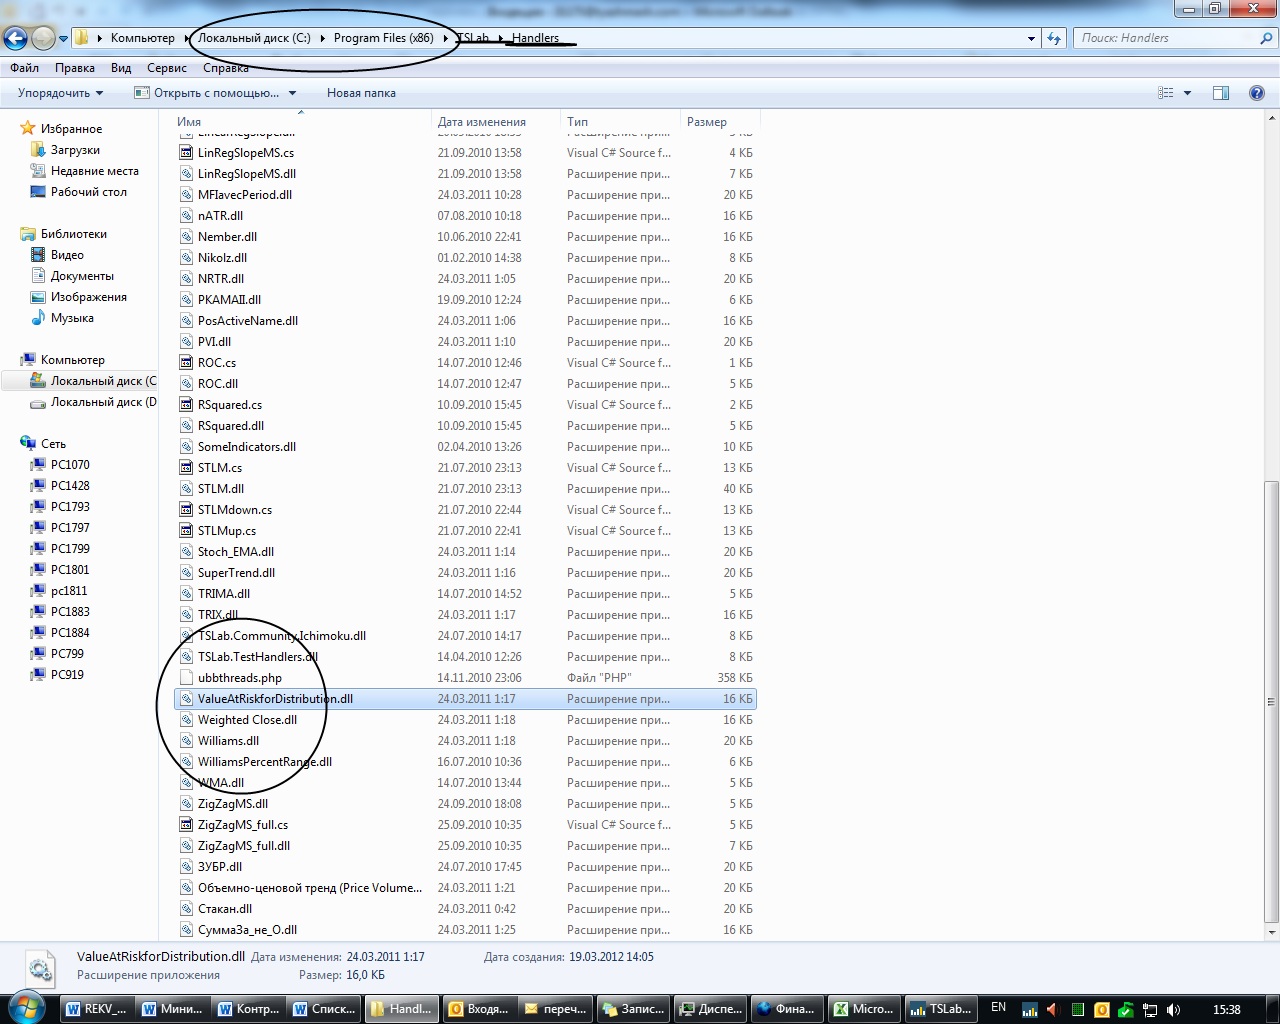Expand the arrow after Program Files (x86) breadcrumb
1280x1024 pixels.
(446, 38)
